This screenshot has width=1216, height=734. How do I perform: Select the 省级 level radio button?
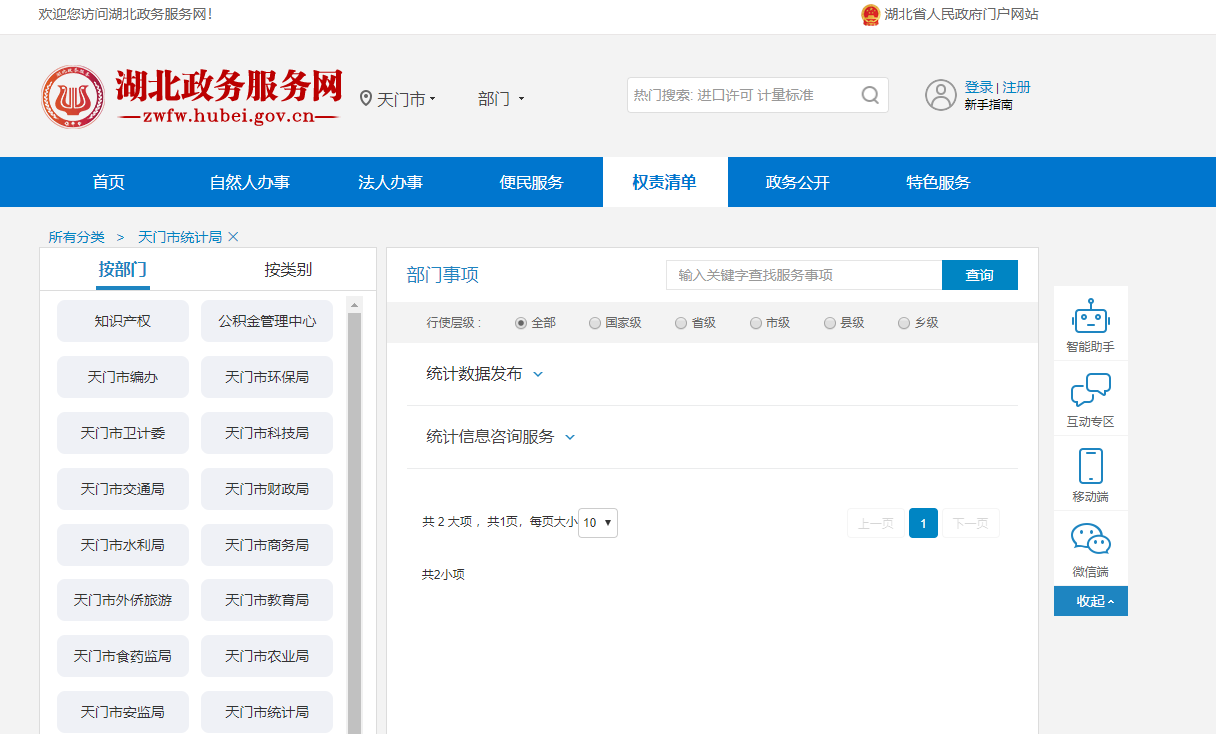pyautogui.click(x=681, y=323)
